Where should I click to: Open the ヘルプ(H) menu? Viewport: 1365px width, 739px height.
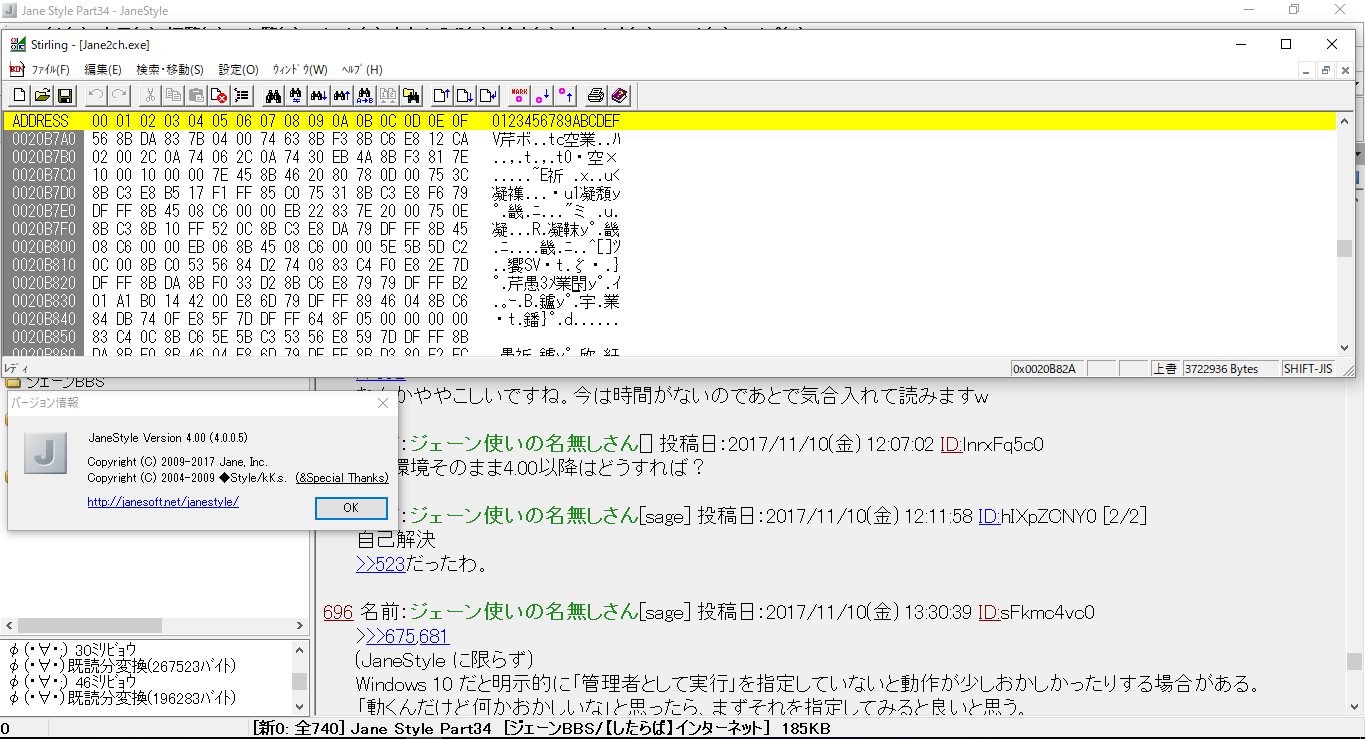coord(362,70)
